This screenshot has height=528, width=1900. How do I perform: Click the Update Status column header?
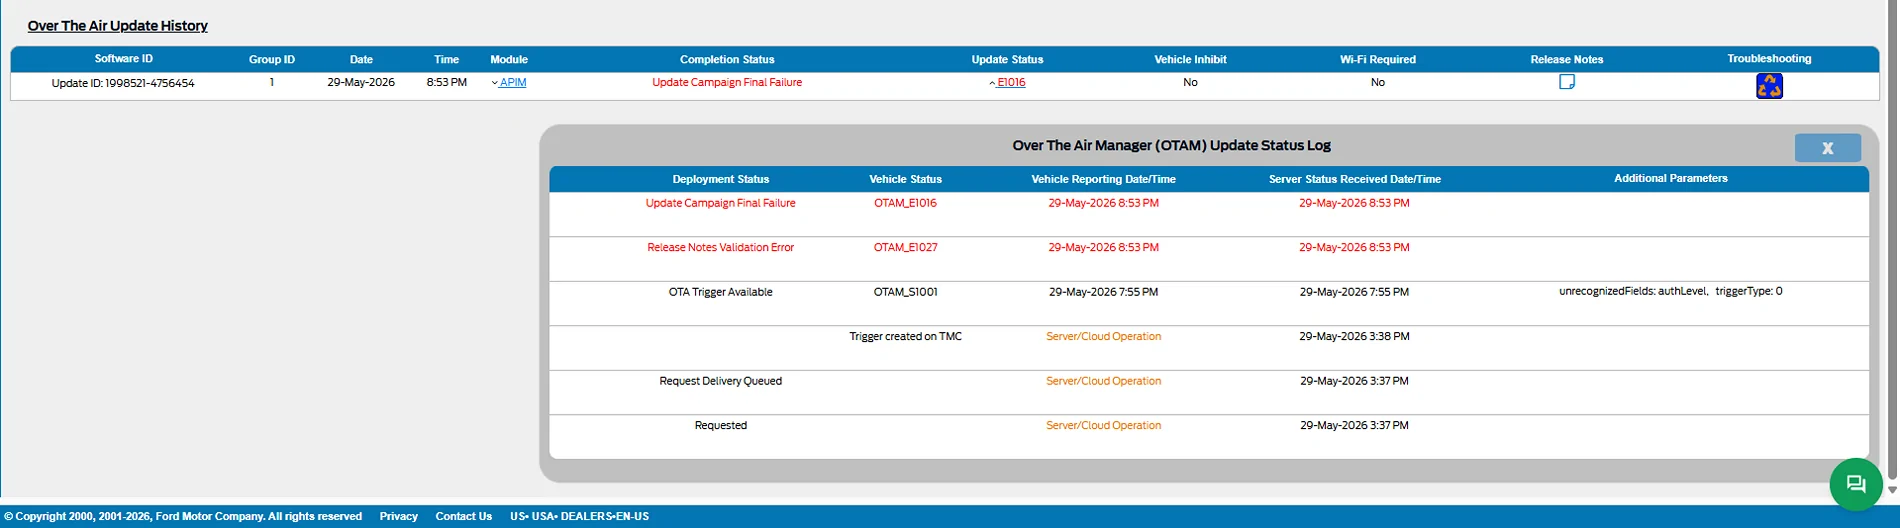(x=1007, y=59)
